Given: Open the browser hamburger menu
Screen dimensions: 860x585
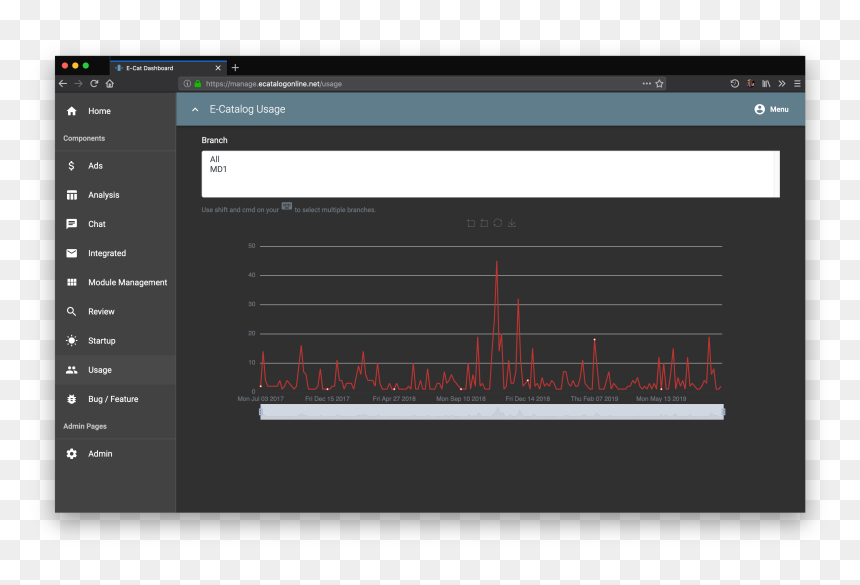Looking at the screenshot, I should pos(797,83).
